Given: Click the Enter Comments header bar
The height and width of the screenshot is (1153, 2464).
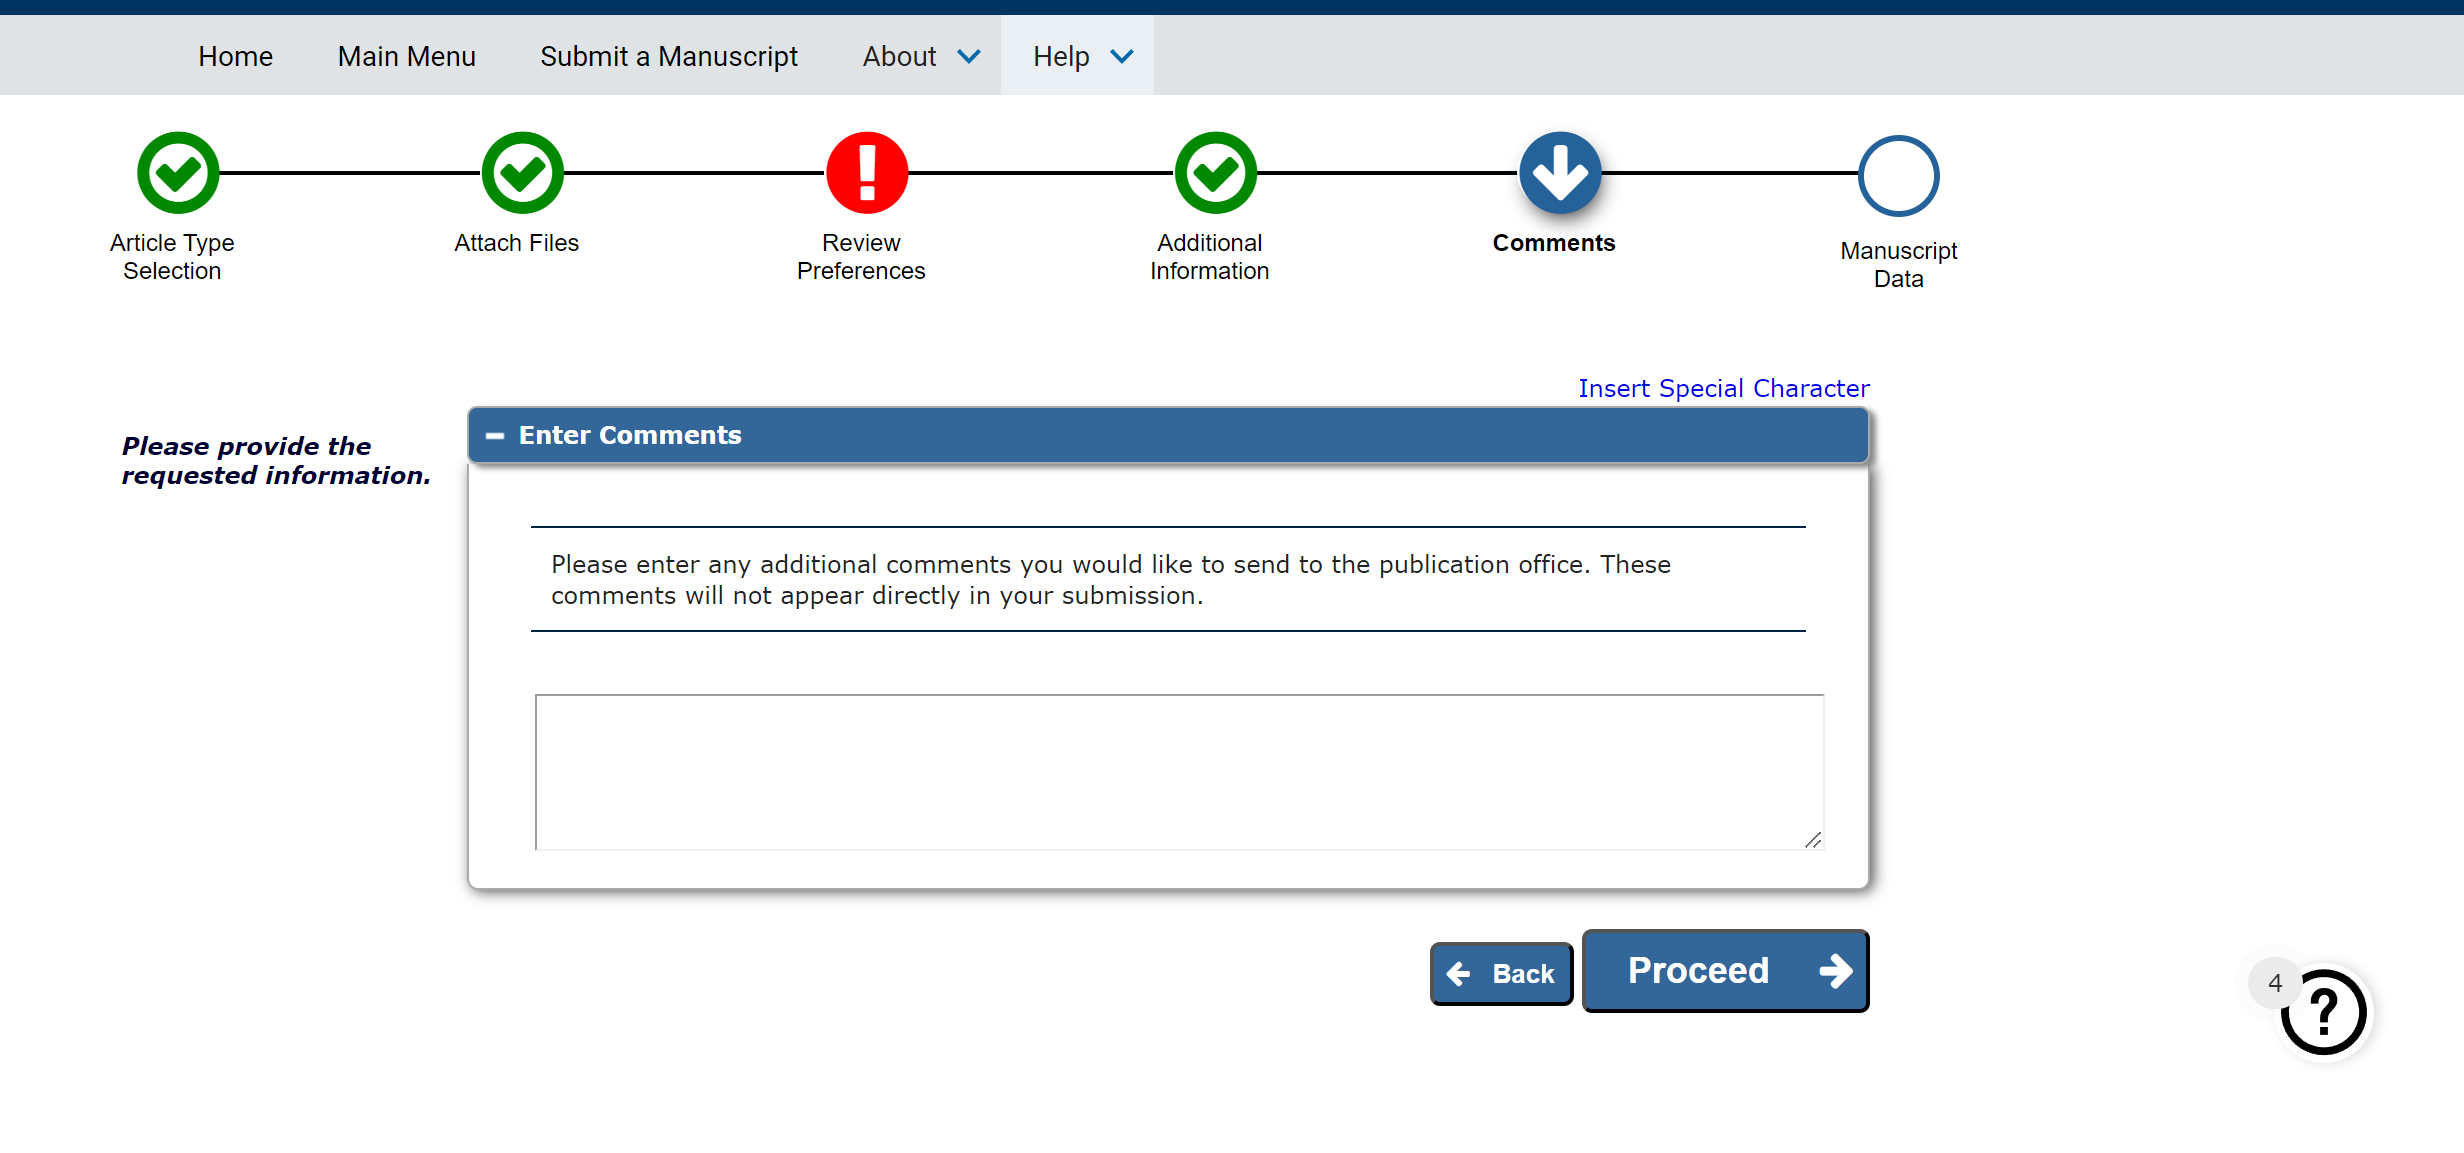Looking at the screenshot, I should tap(1168, 436).
